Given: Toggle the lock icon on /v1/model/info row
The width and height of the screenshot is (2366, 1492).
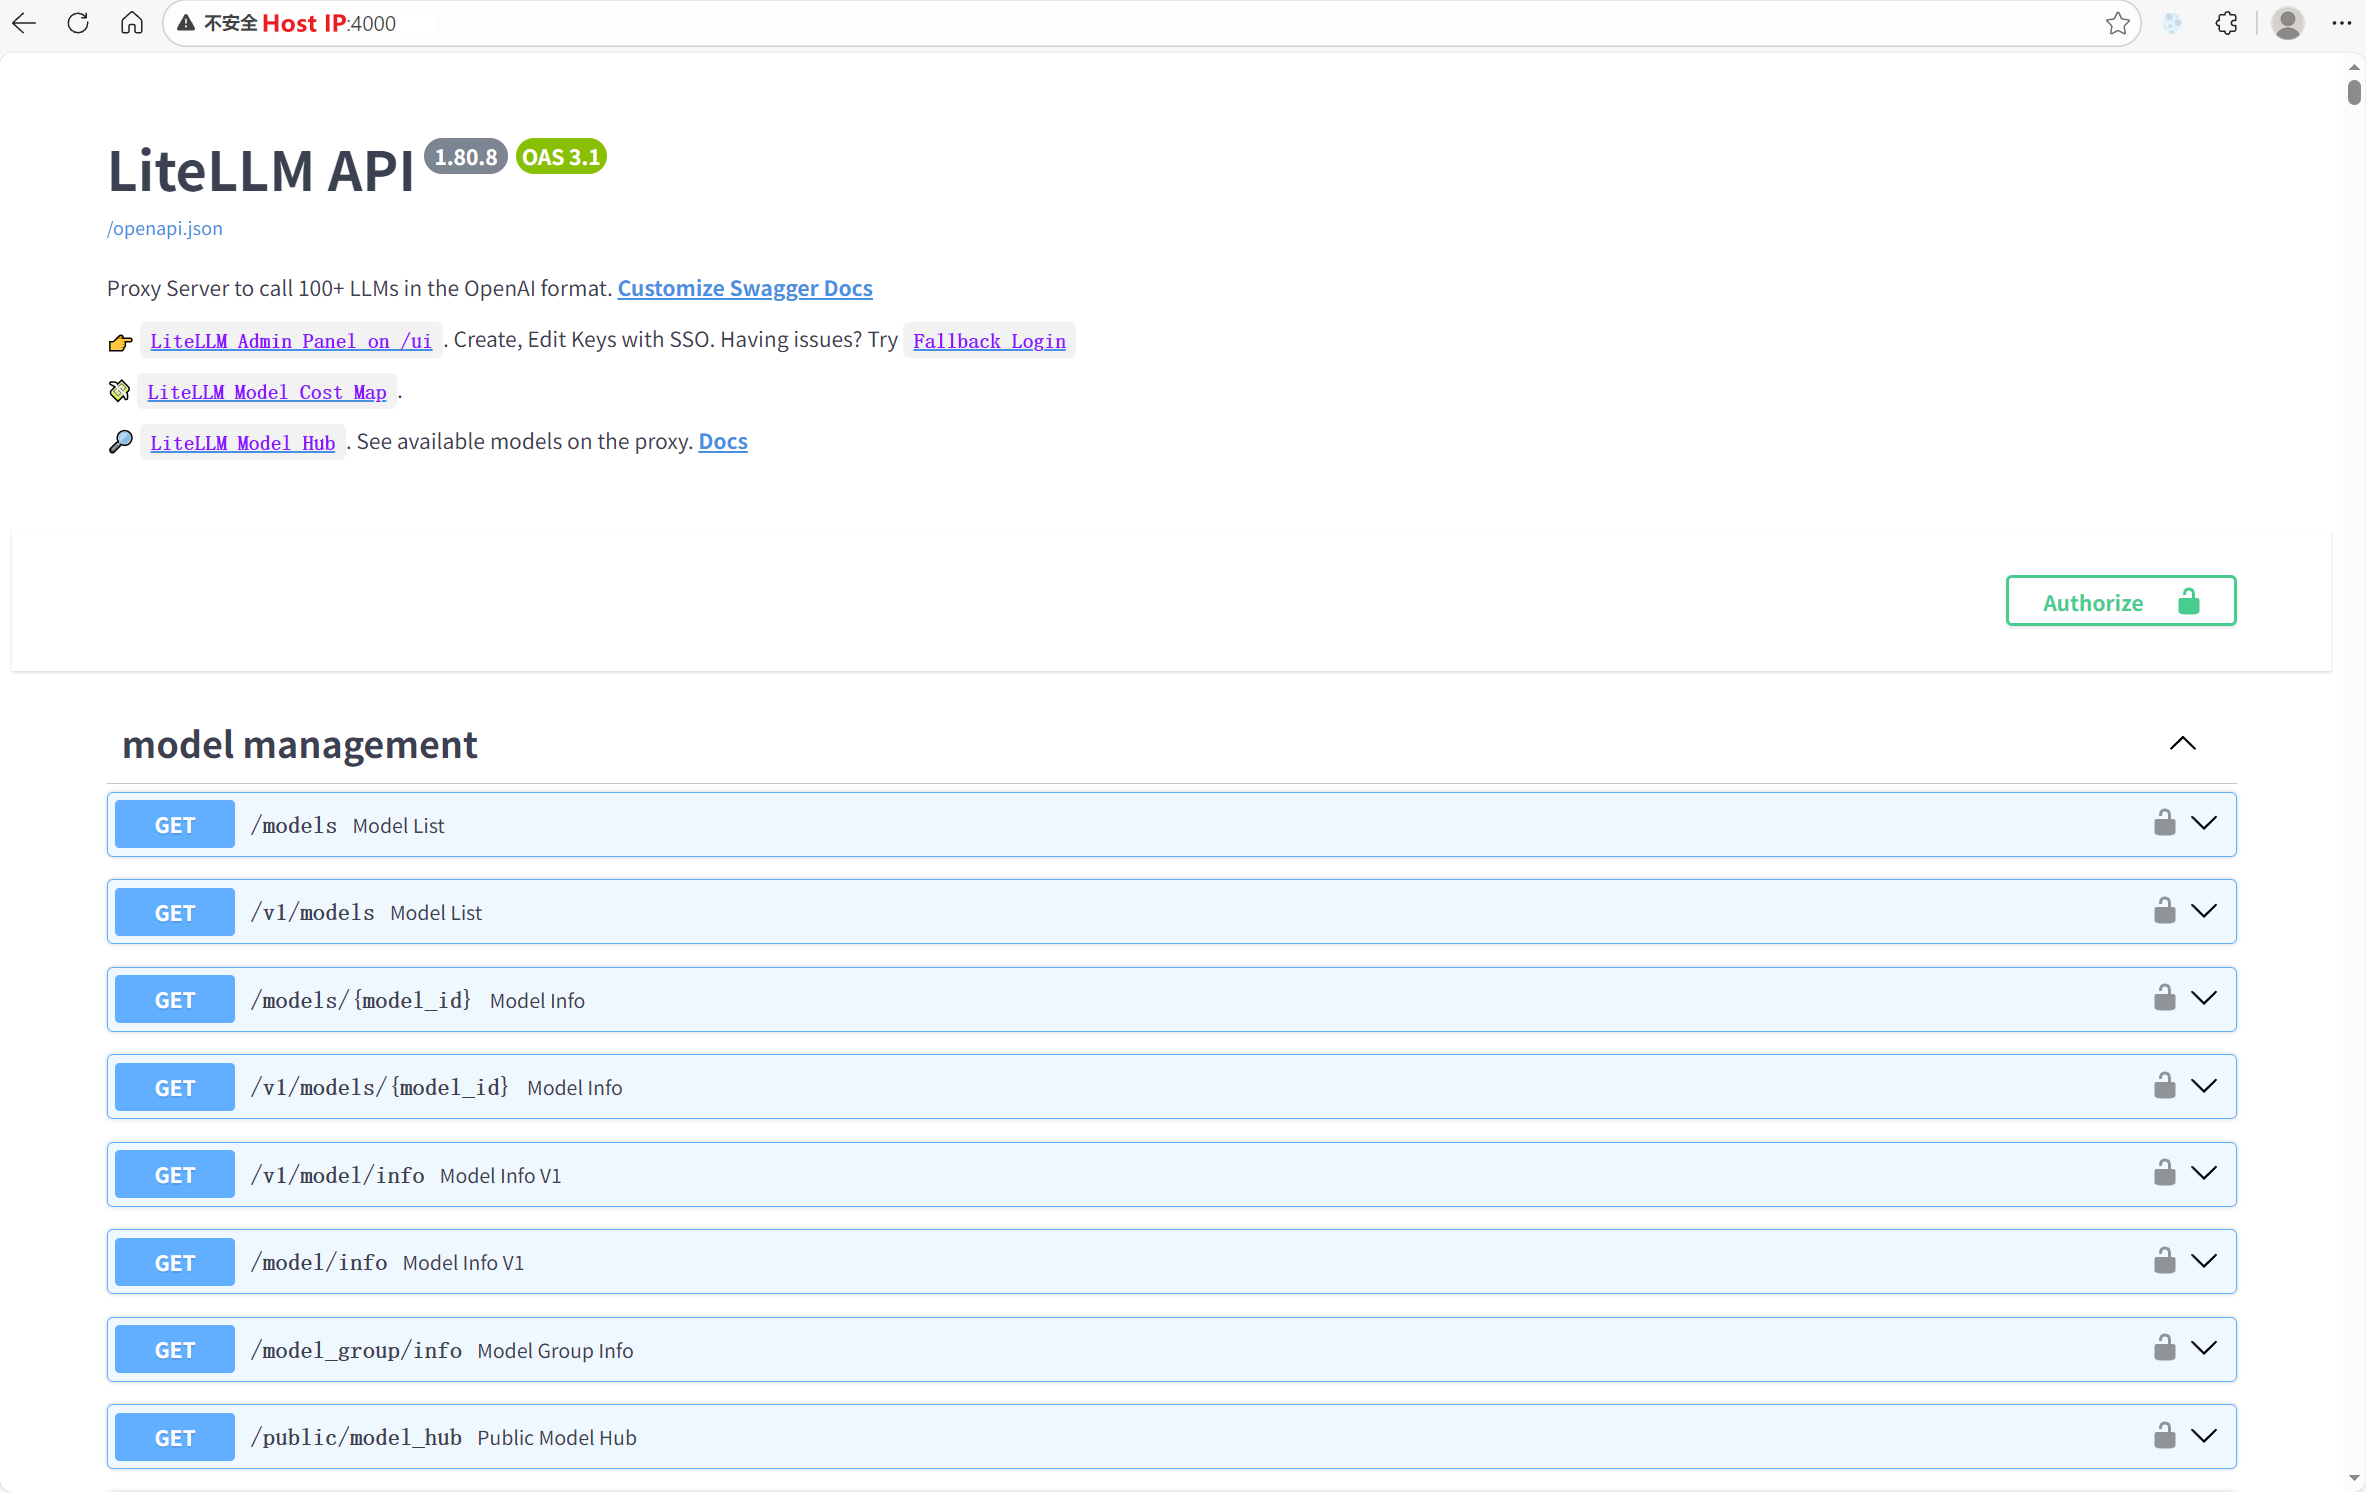Looking at the screenshot, I should click(2164, 1173).
